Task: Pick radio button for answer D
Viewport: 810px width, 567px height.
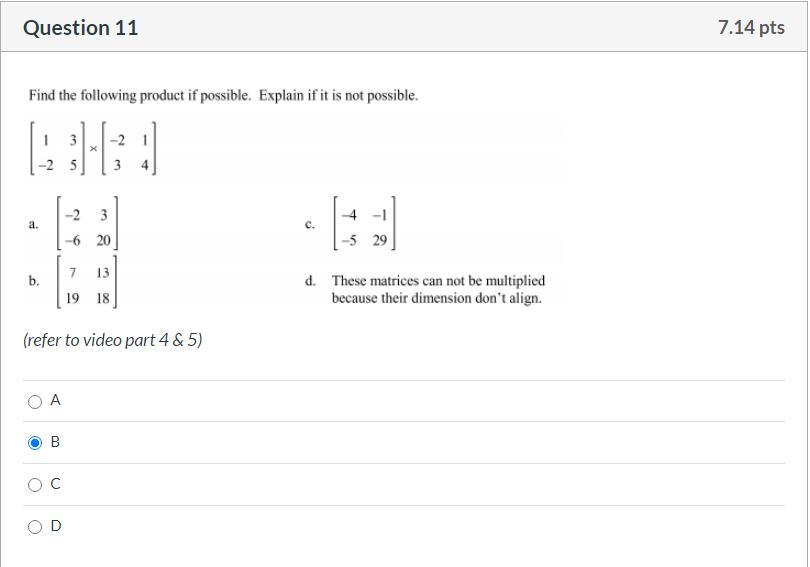Action: [35, 527]
